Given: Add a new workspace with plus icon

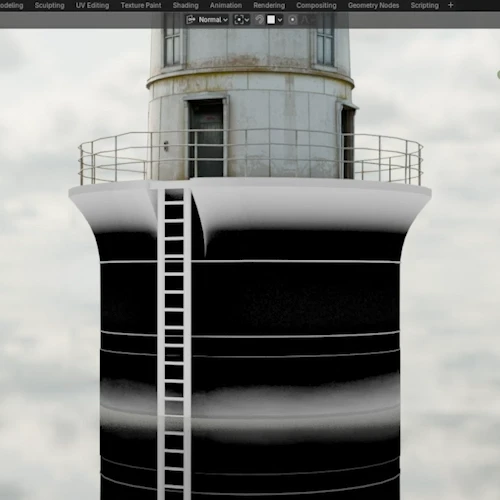Looking at the screenshot, I should [x=451, y=5].
